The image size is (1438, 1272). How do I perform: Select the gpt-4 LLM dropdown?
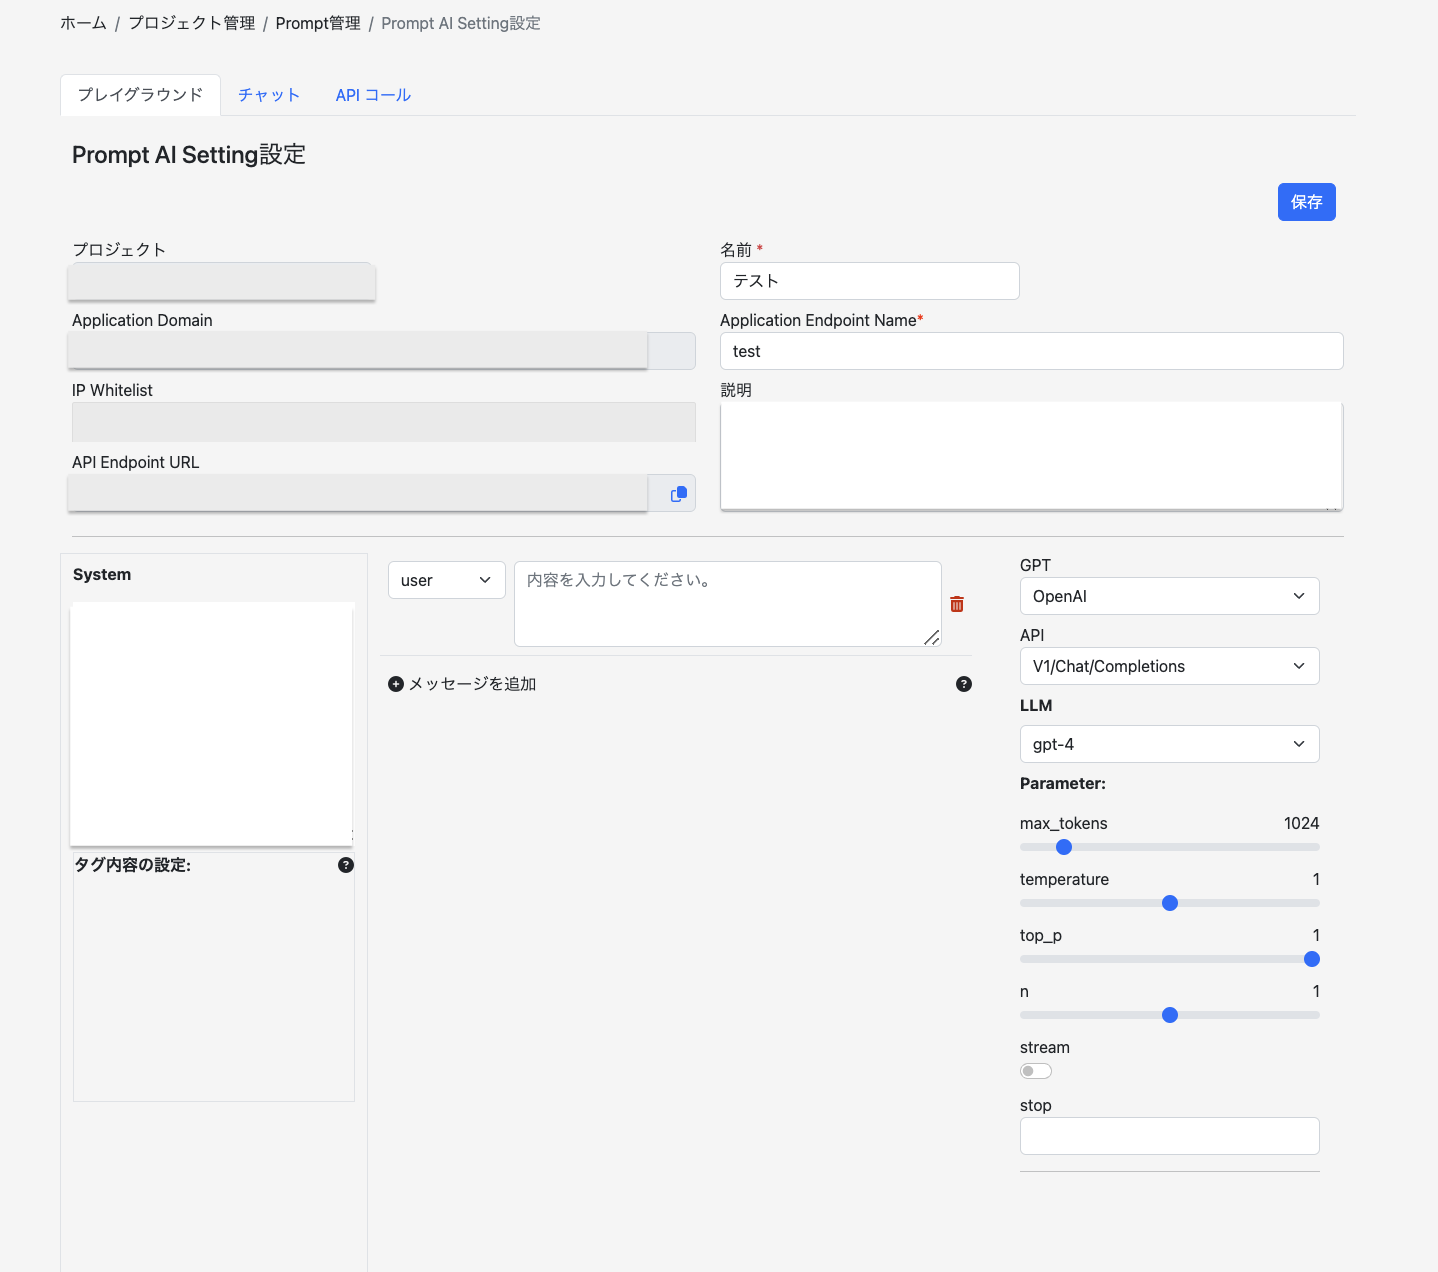coord(1169,744)
